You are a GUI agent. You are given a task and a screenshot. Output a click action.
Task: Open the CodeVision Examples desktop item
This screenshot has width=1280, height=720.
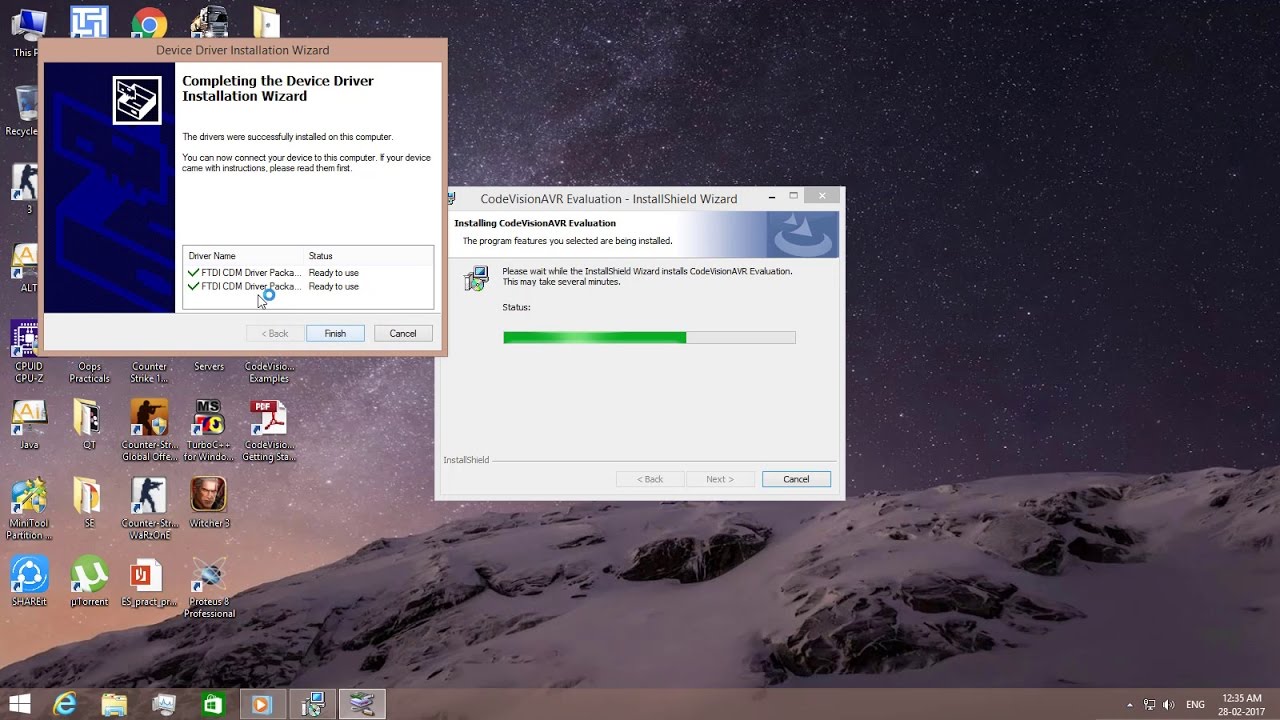tap(268, 372)
